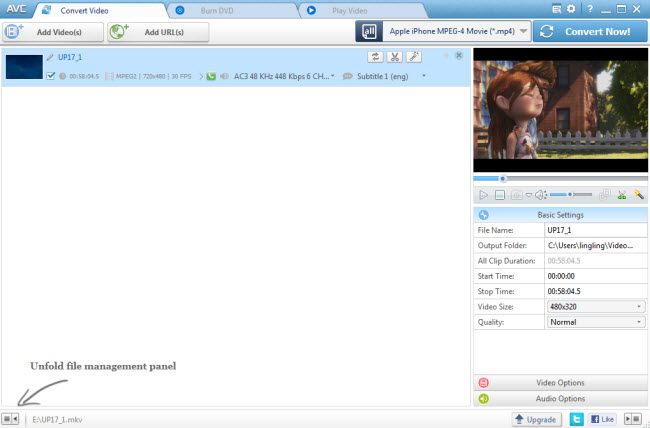Click the All Clip Duration value 00:58:04.5
Viewport: 650px width, 428px height.
tap(564, 261)
